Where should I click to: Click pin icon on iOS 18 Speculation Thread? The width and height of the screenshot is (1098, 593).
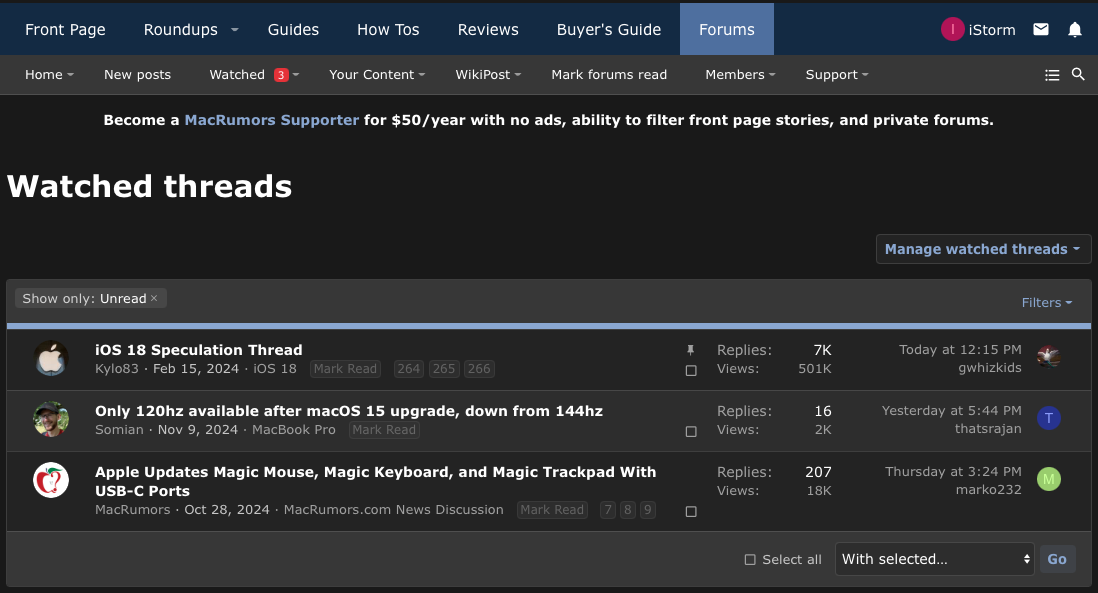point(690,350)
